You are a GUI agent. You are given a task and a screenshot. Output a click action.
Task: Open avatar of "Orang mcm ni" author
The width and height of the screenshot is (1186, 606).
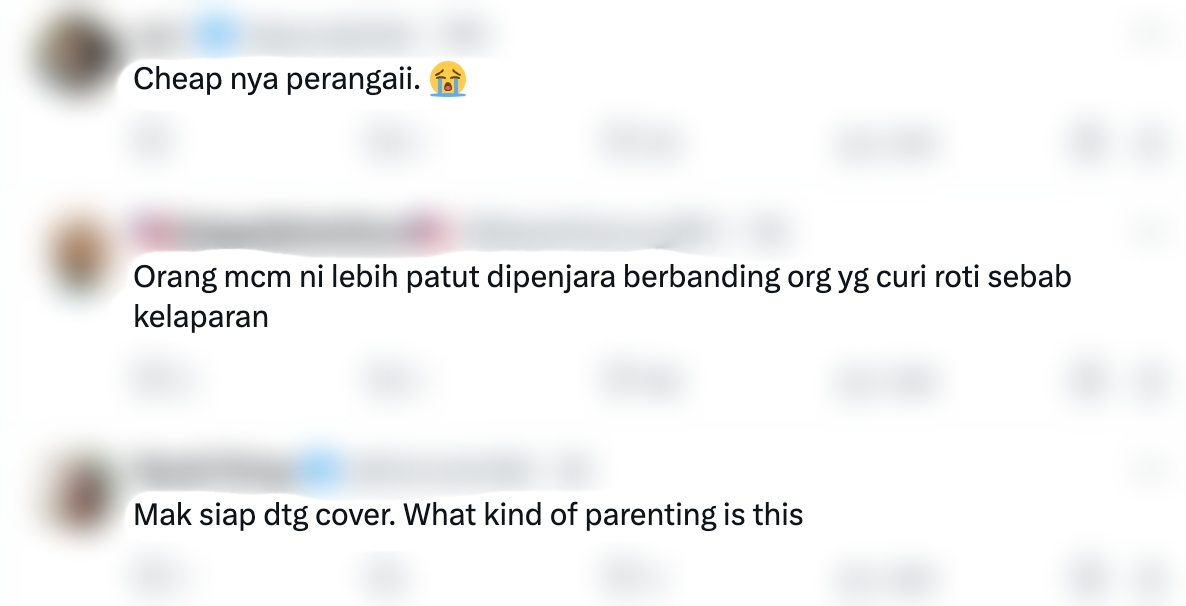pyautogui.click(x=79, y=255)
